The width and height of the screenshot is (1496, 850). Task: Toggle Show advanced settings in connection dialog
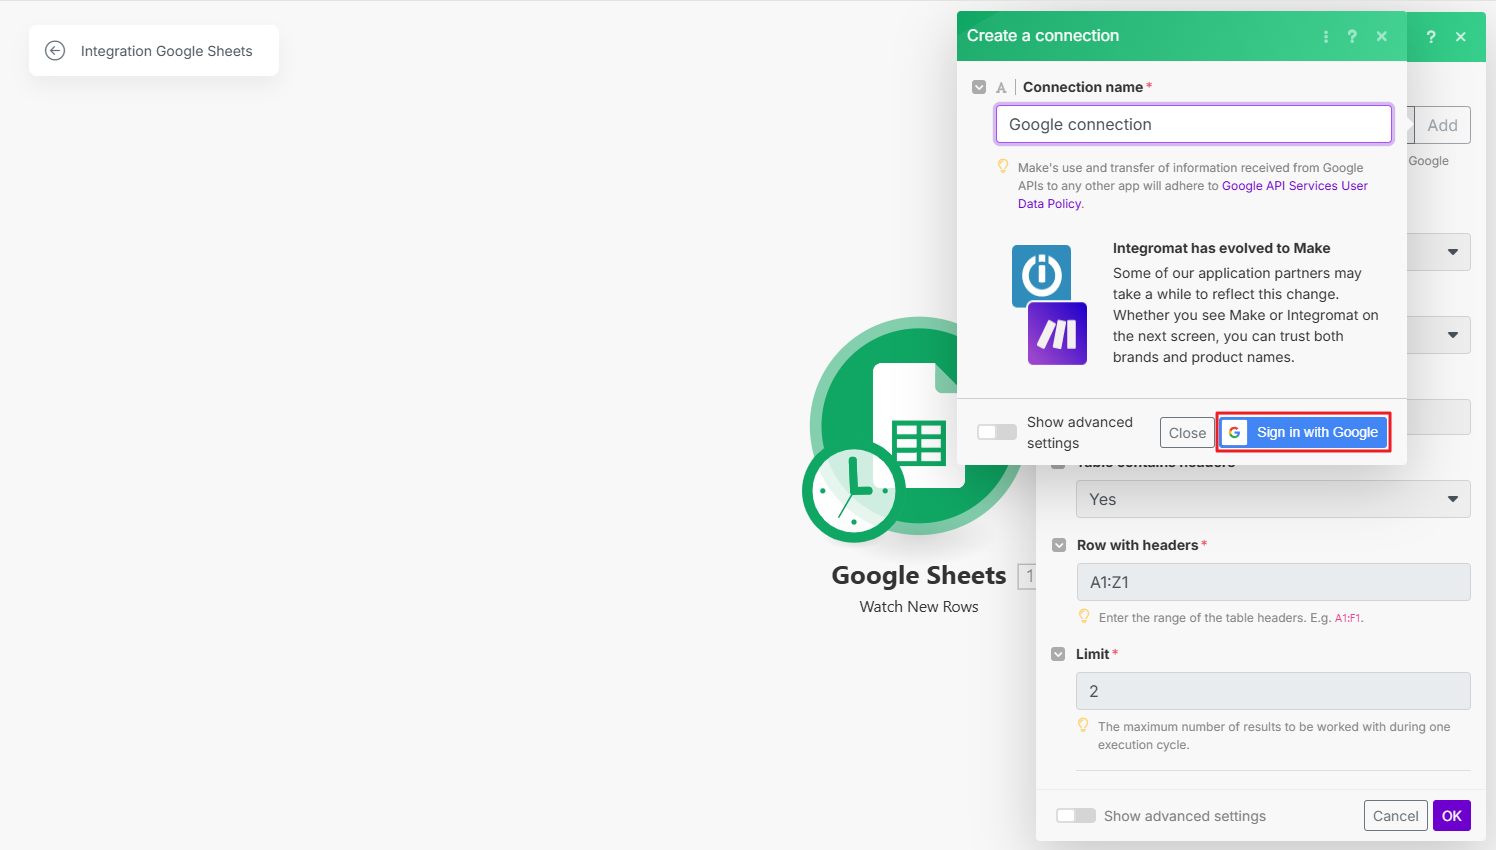(996, 432)
